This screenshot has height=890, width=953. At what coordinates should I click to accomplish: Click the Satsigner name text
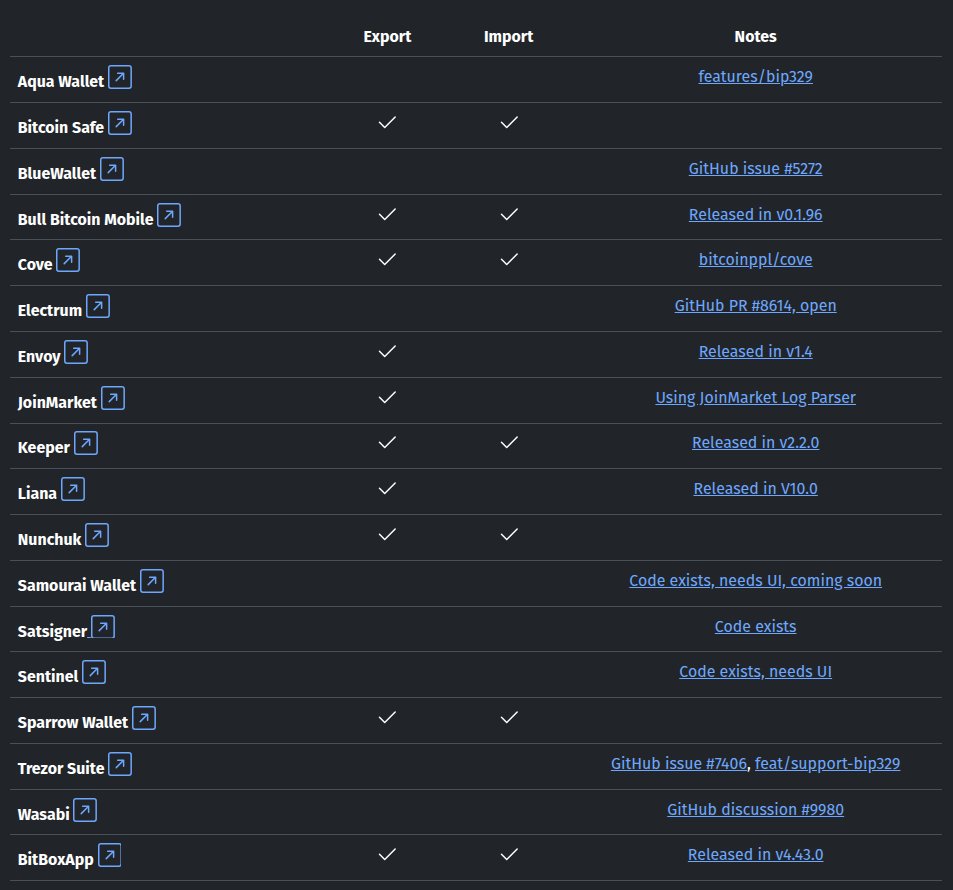tap(52, 631)
